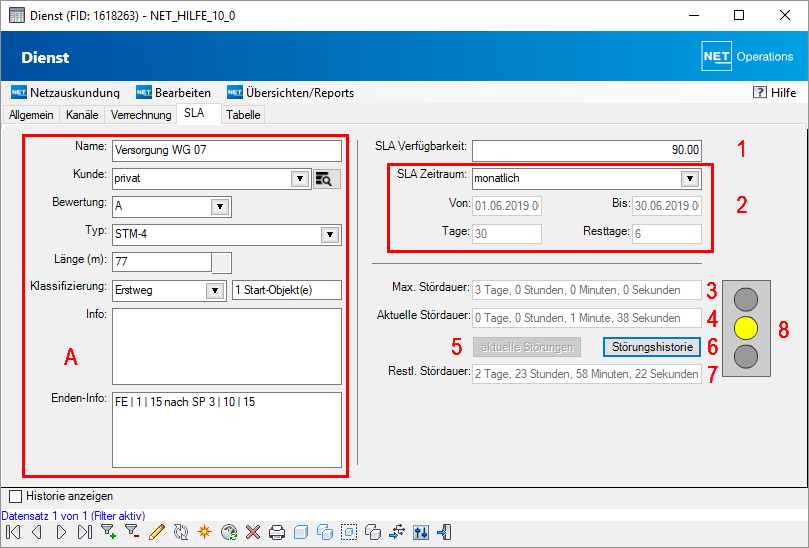Click Länge (m) input field
Image resolution: width=809 pixels, height=548 pixels.
[x=161, y=262]
